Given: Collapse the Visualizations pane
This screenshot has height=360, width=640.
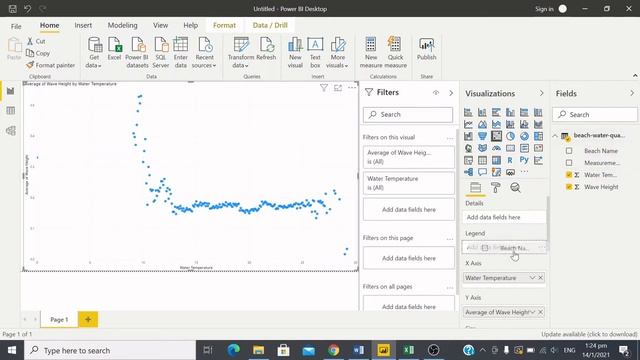Looking at the screenshot, I should click(x=542, y=93).
